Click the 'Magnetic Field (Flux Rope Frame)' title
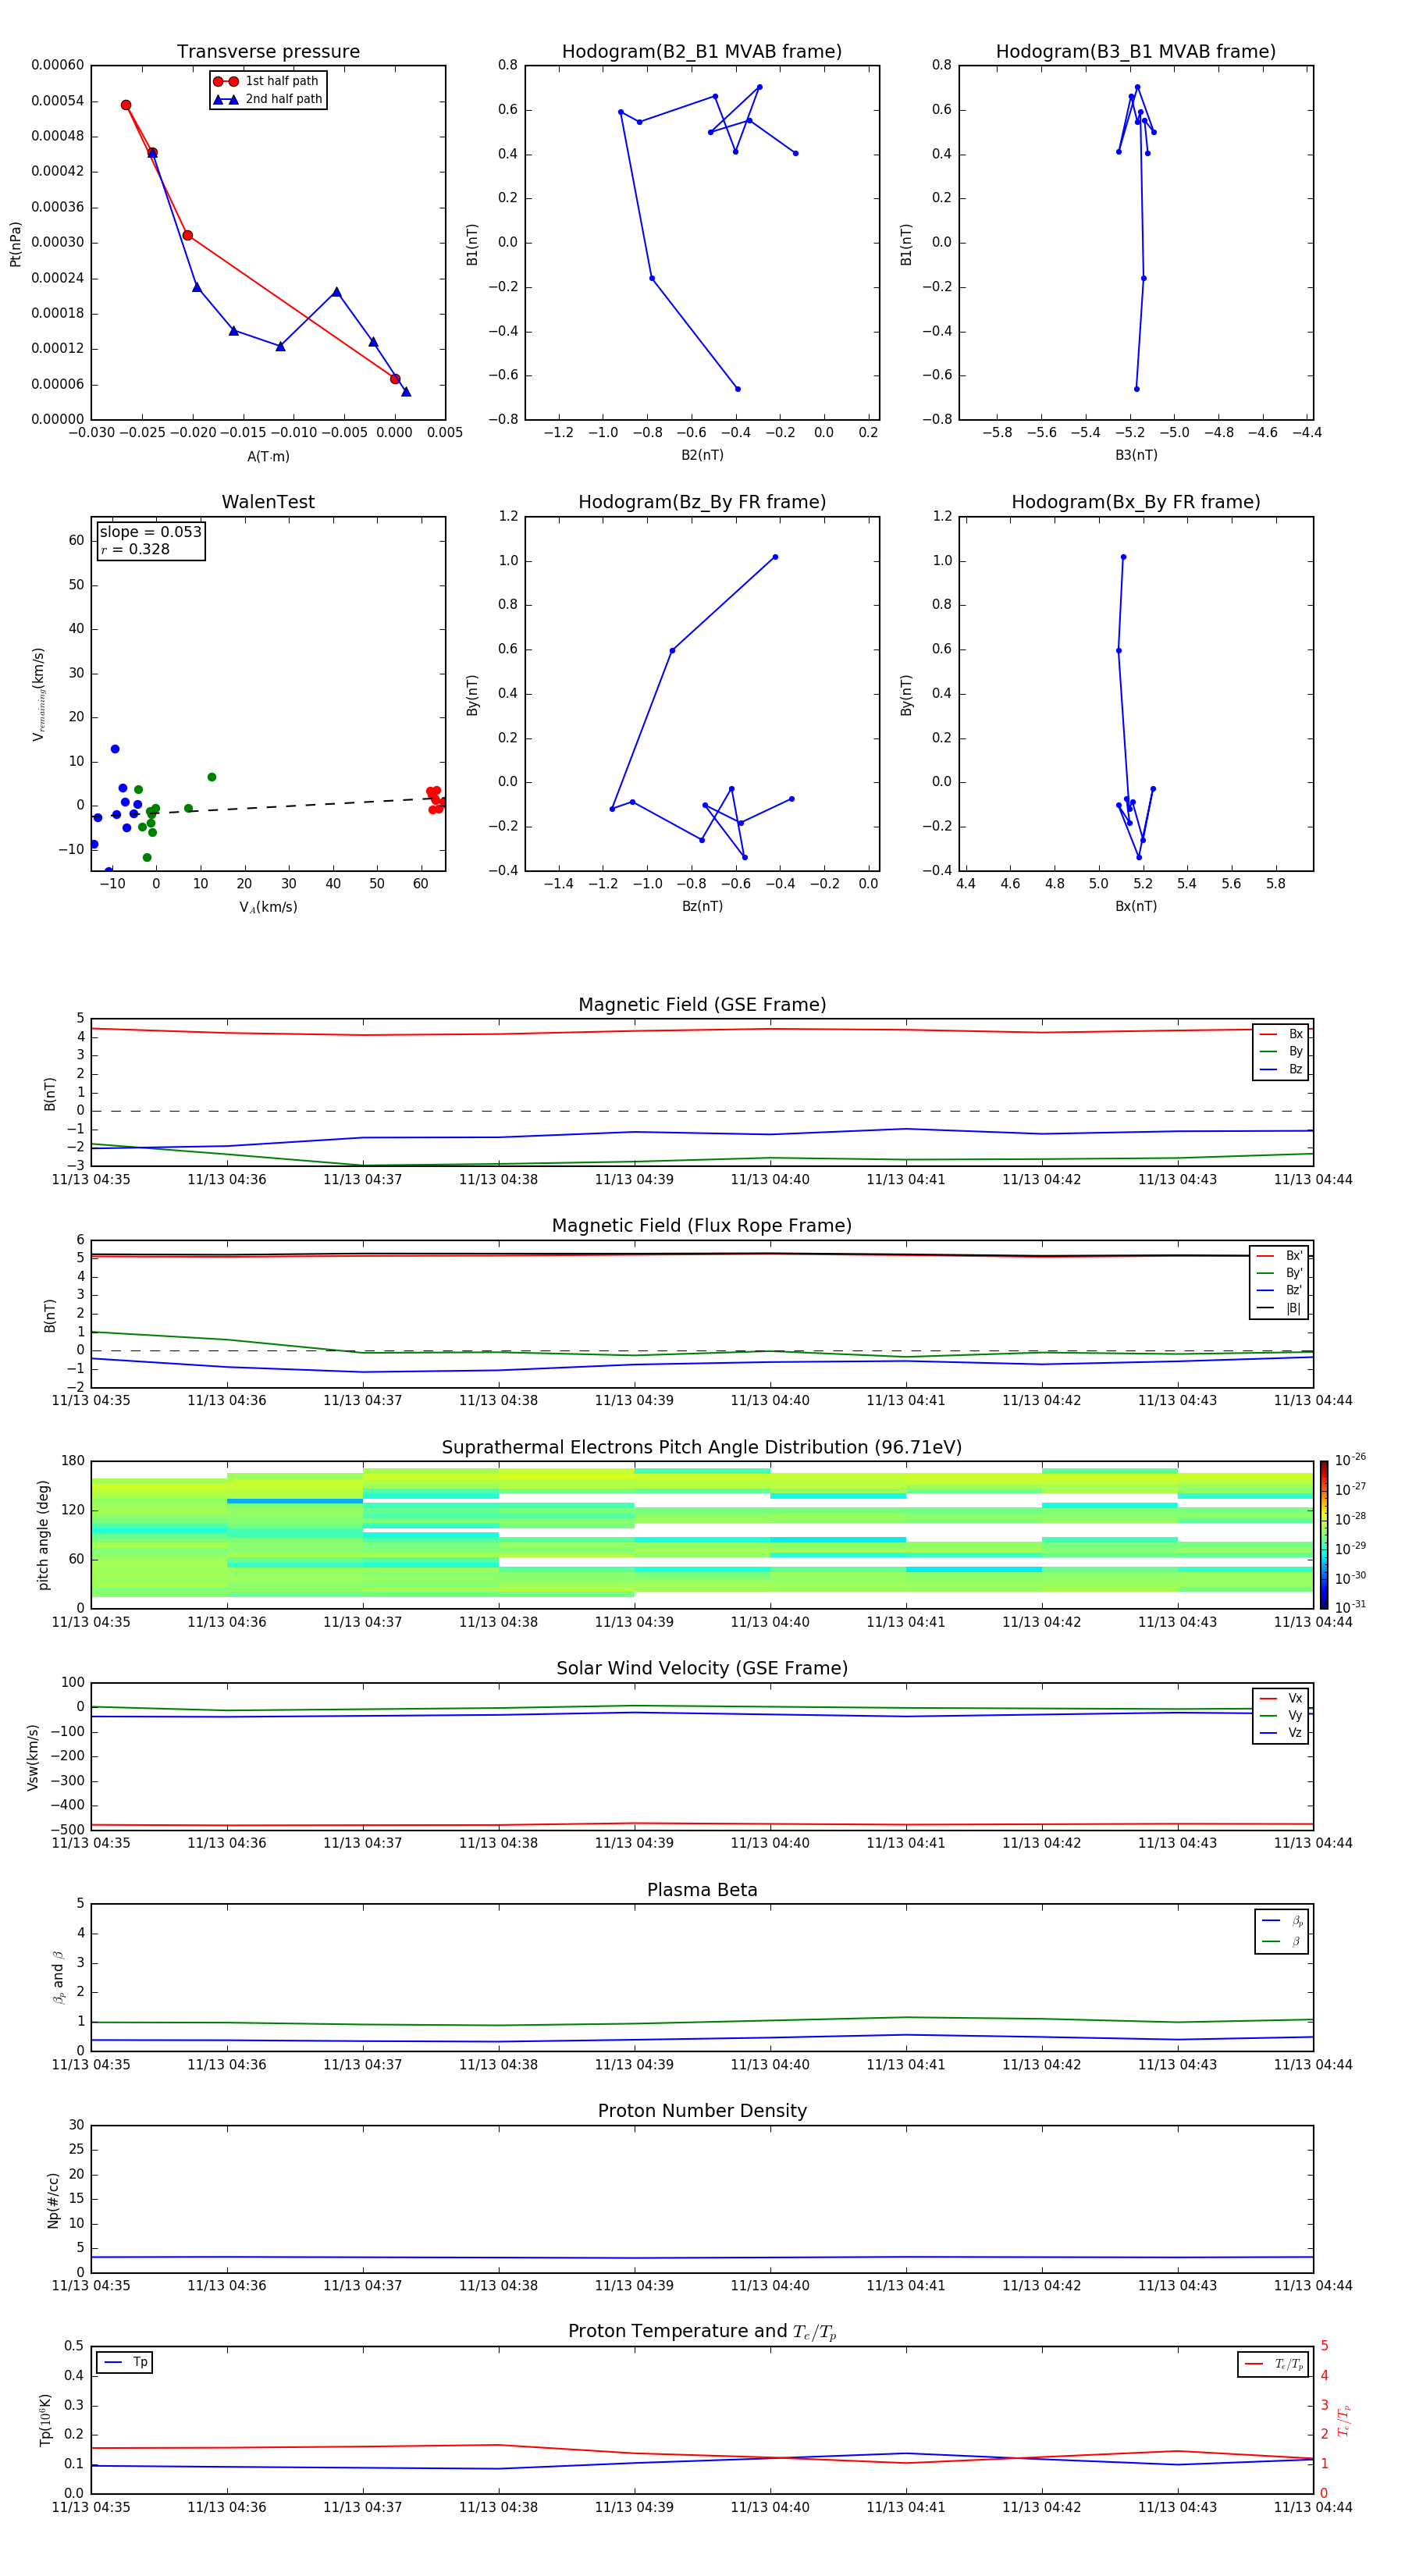 coord(702,1226)
